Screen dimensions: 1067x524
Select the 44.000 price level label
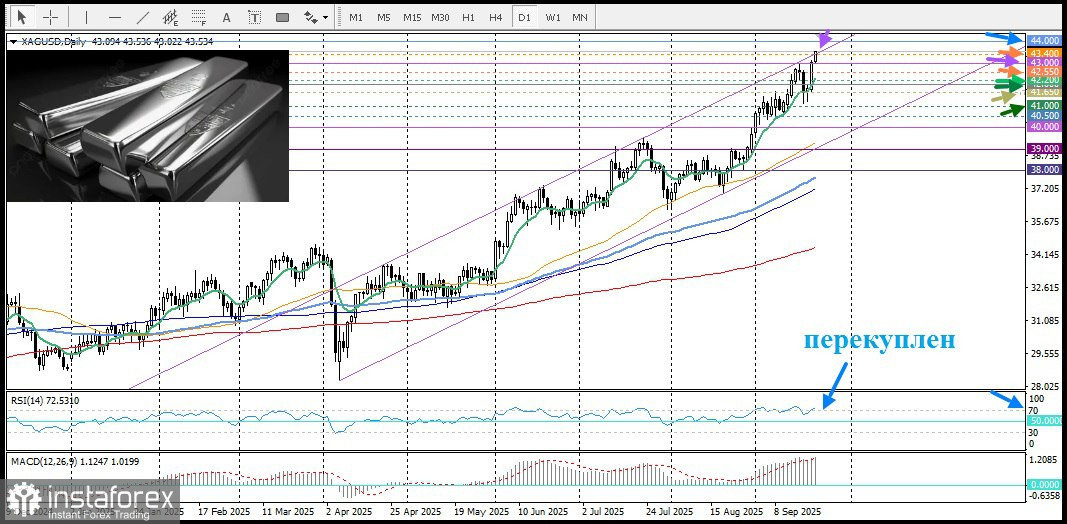point(1044,41)
